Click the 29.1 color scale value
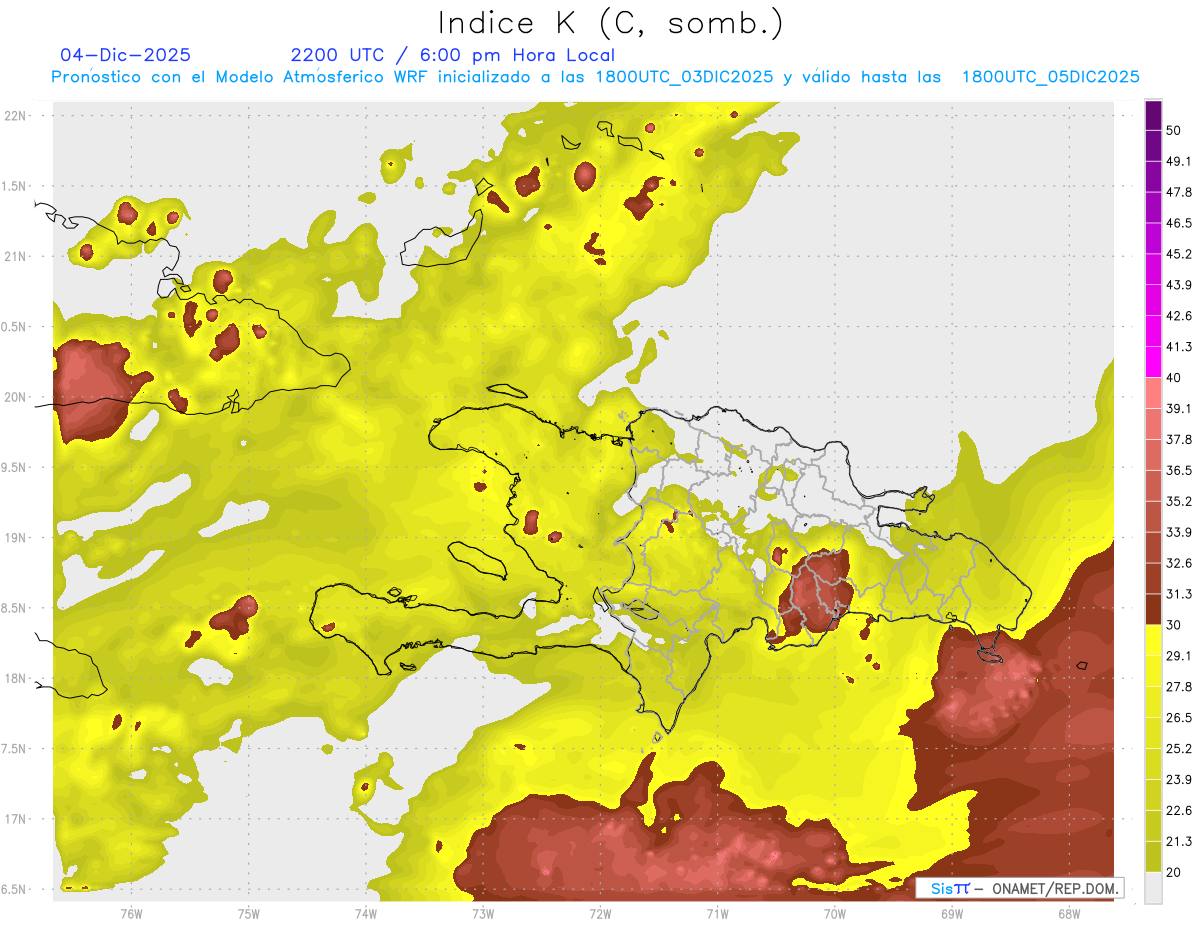Image resolution: width=1200 pixels, height=927 pixels. coord(1179,656)
